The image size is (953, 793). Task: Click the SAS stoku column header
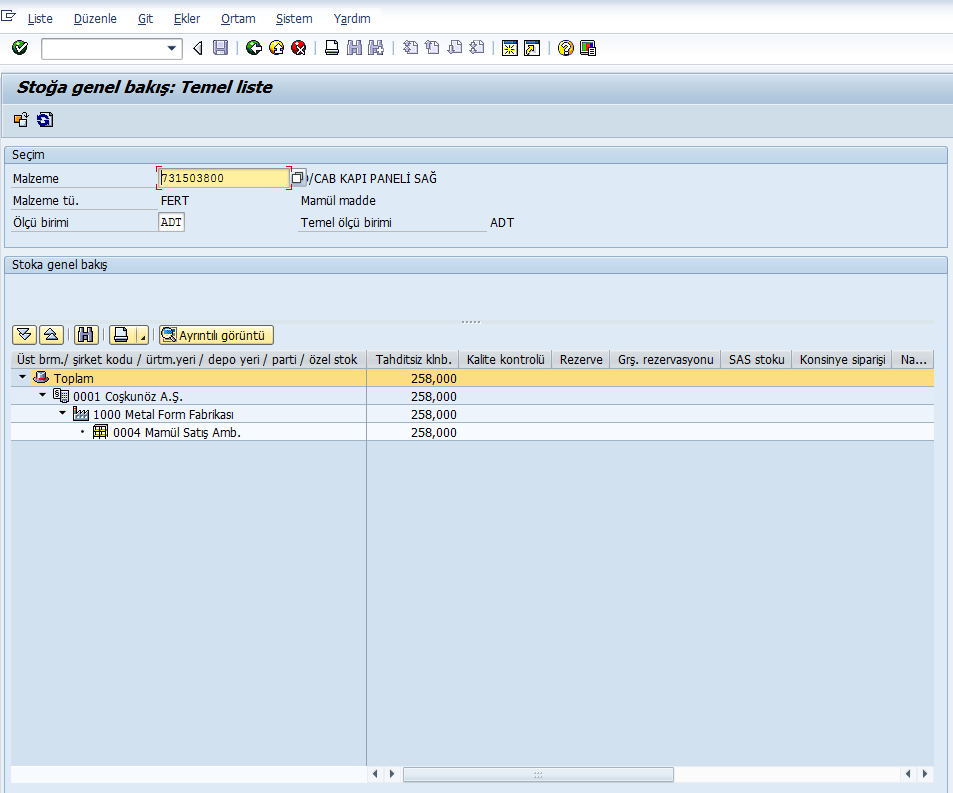pyautogui.click(x=757, y=359)
